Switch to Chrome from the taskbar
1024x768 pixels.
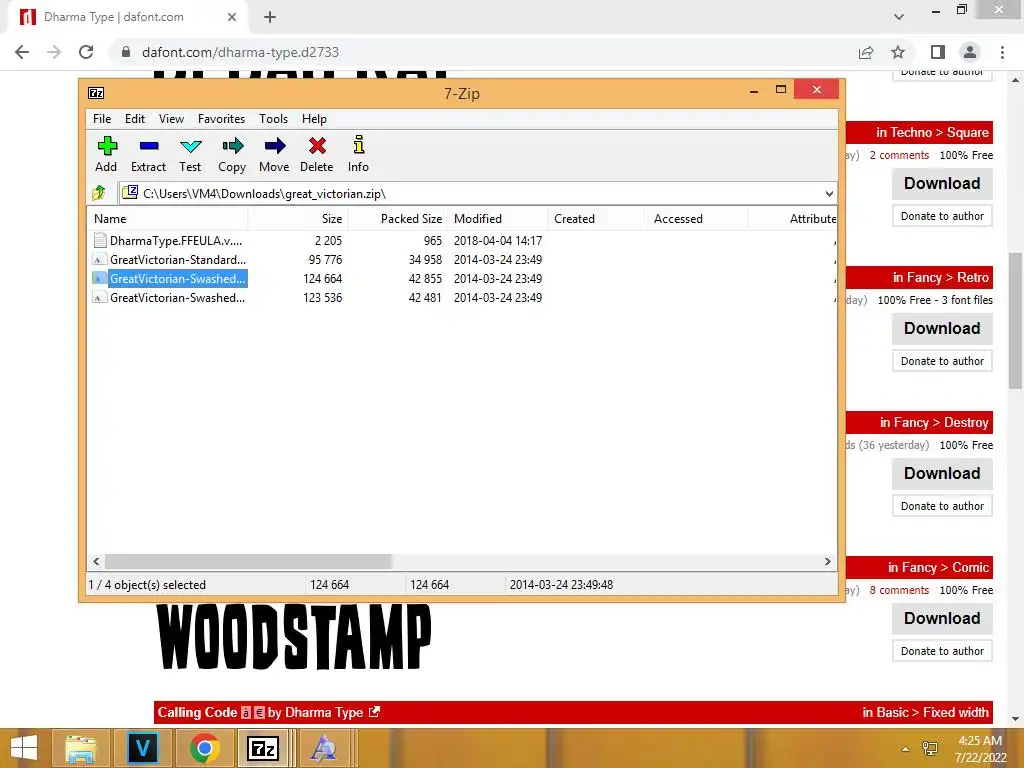coord(204,748)
